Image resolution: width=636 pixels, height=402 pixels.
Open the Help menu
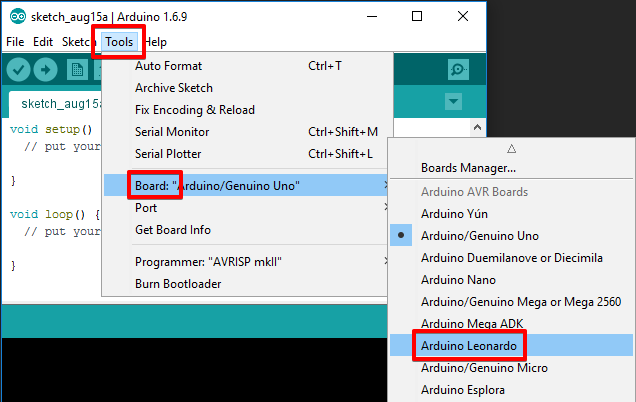[x=156, y=42]
